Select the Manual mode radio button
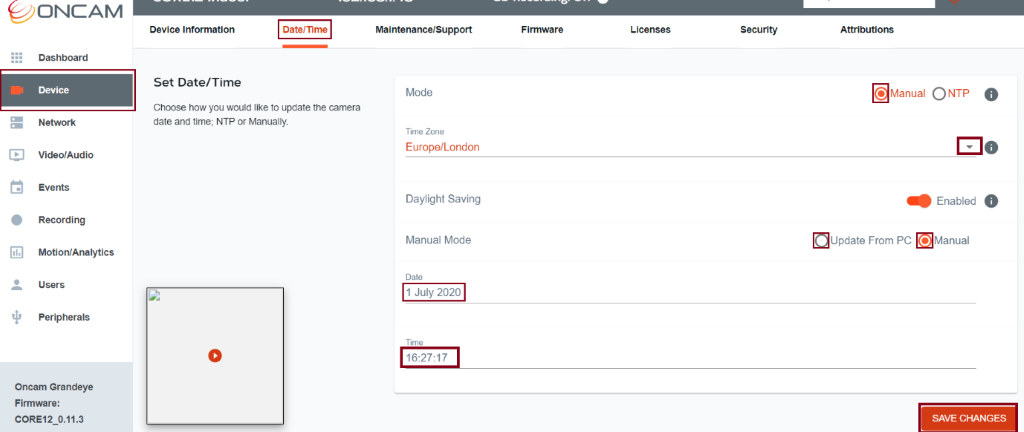 [880, 94]
